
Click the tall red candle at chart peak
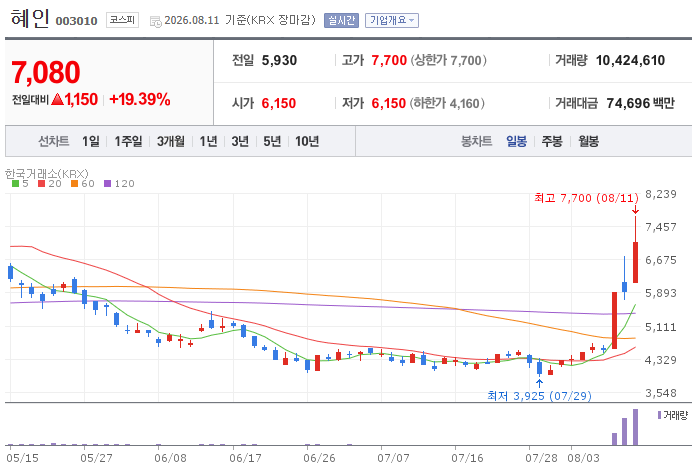636,262
